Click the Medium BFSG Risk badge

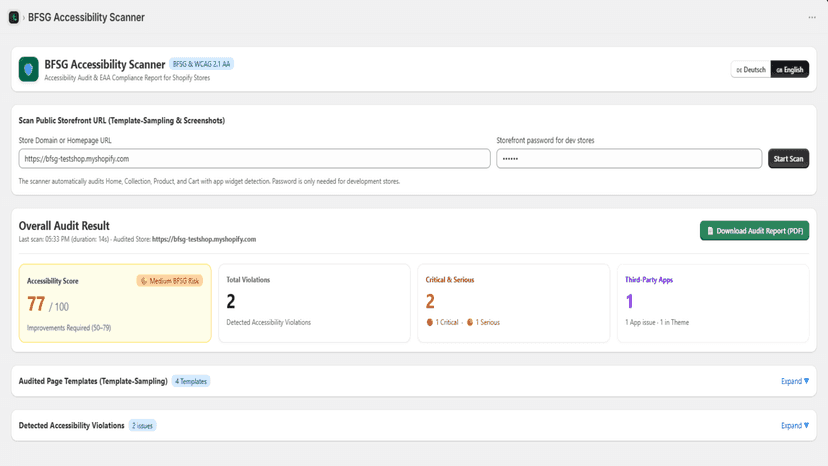coord(170,281)
